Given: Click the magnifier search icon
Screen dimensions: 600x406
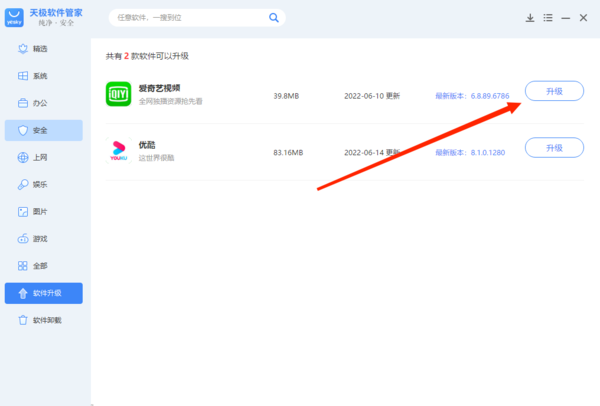Looking at the screenshot, I should click(274, 18).
